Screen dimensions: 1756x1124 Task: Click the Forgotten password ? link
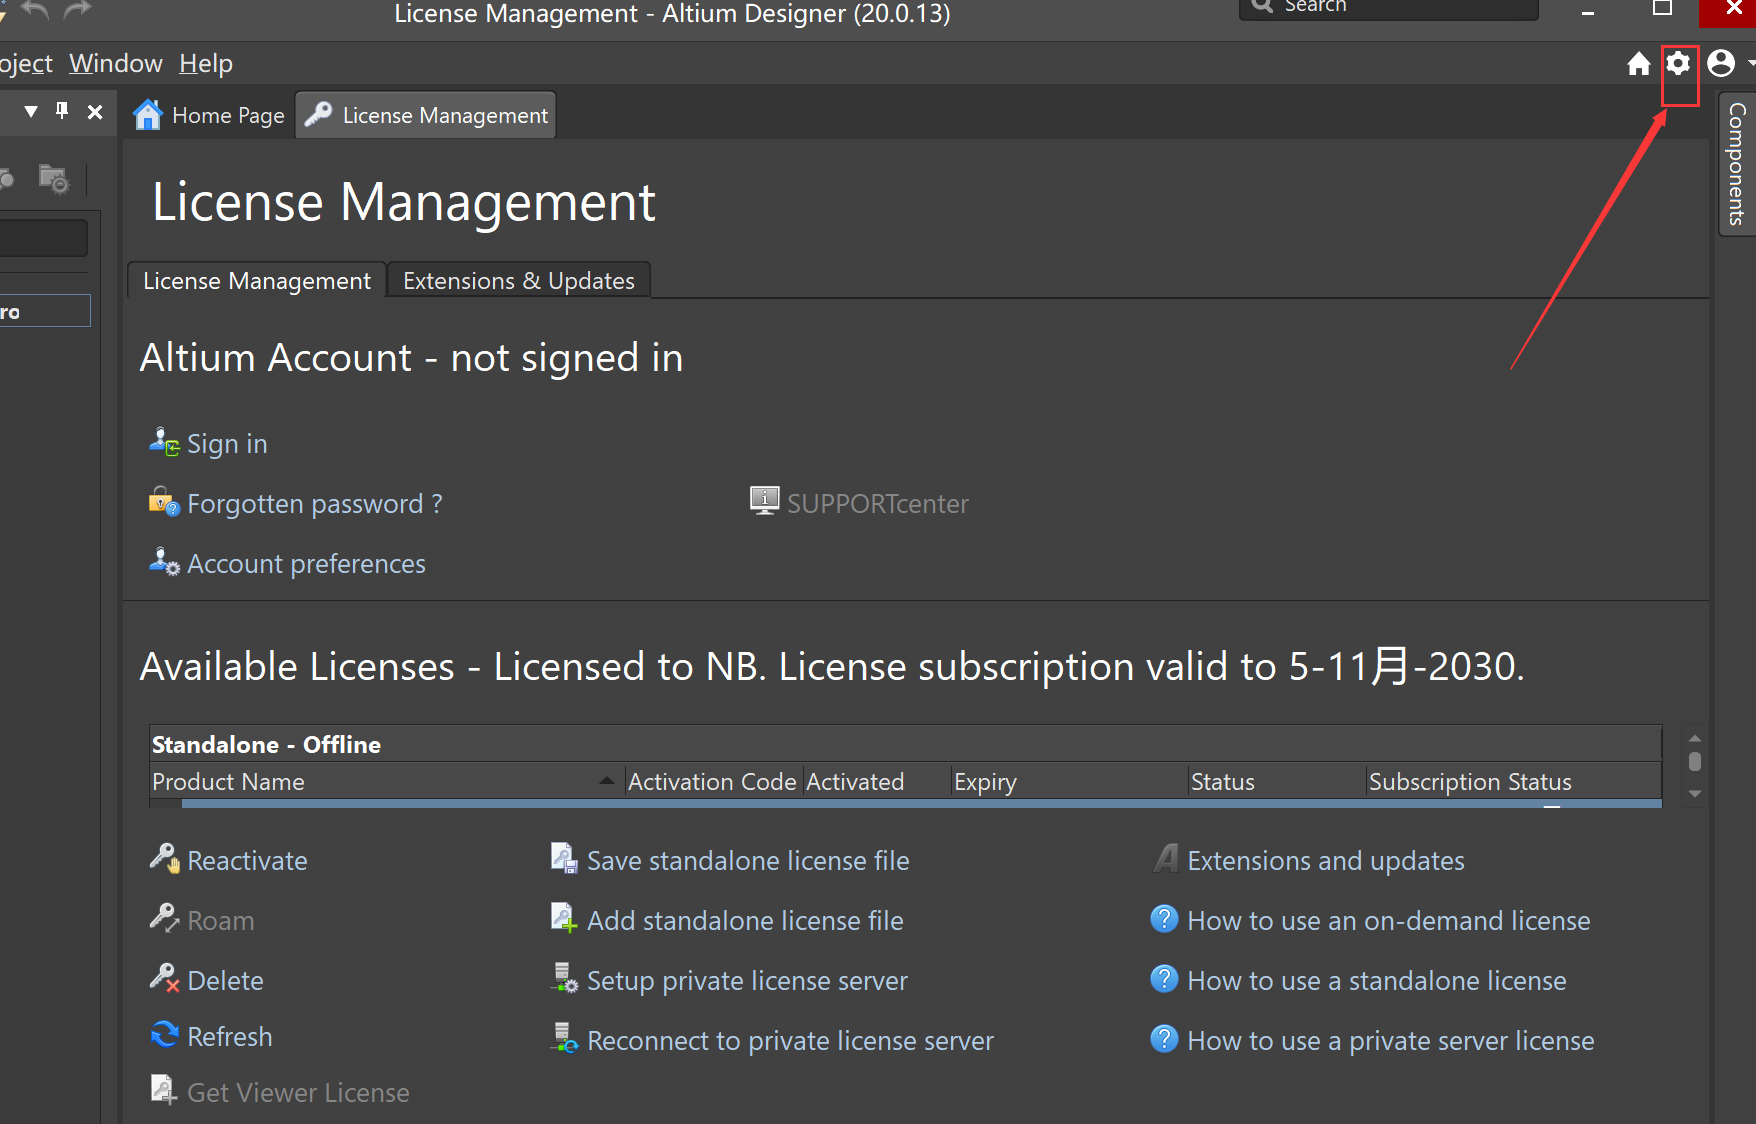point(315,503)
